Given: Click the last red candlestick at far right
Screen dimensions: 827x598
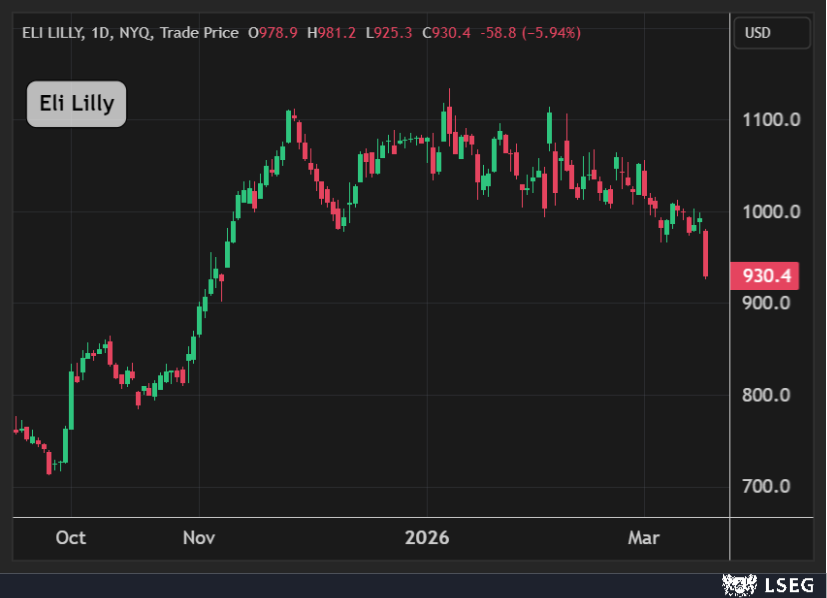Looking at the screenshot, I should point(706,254).
